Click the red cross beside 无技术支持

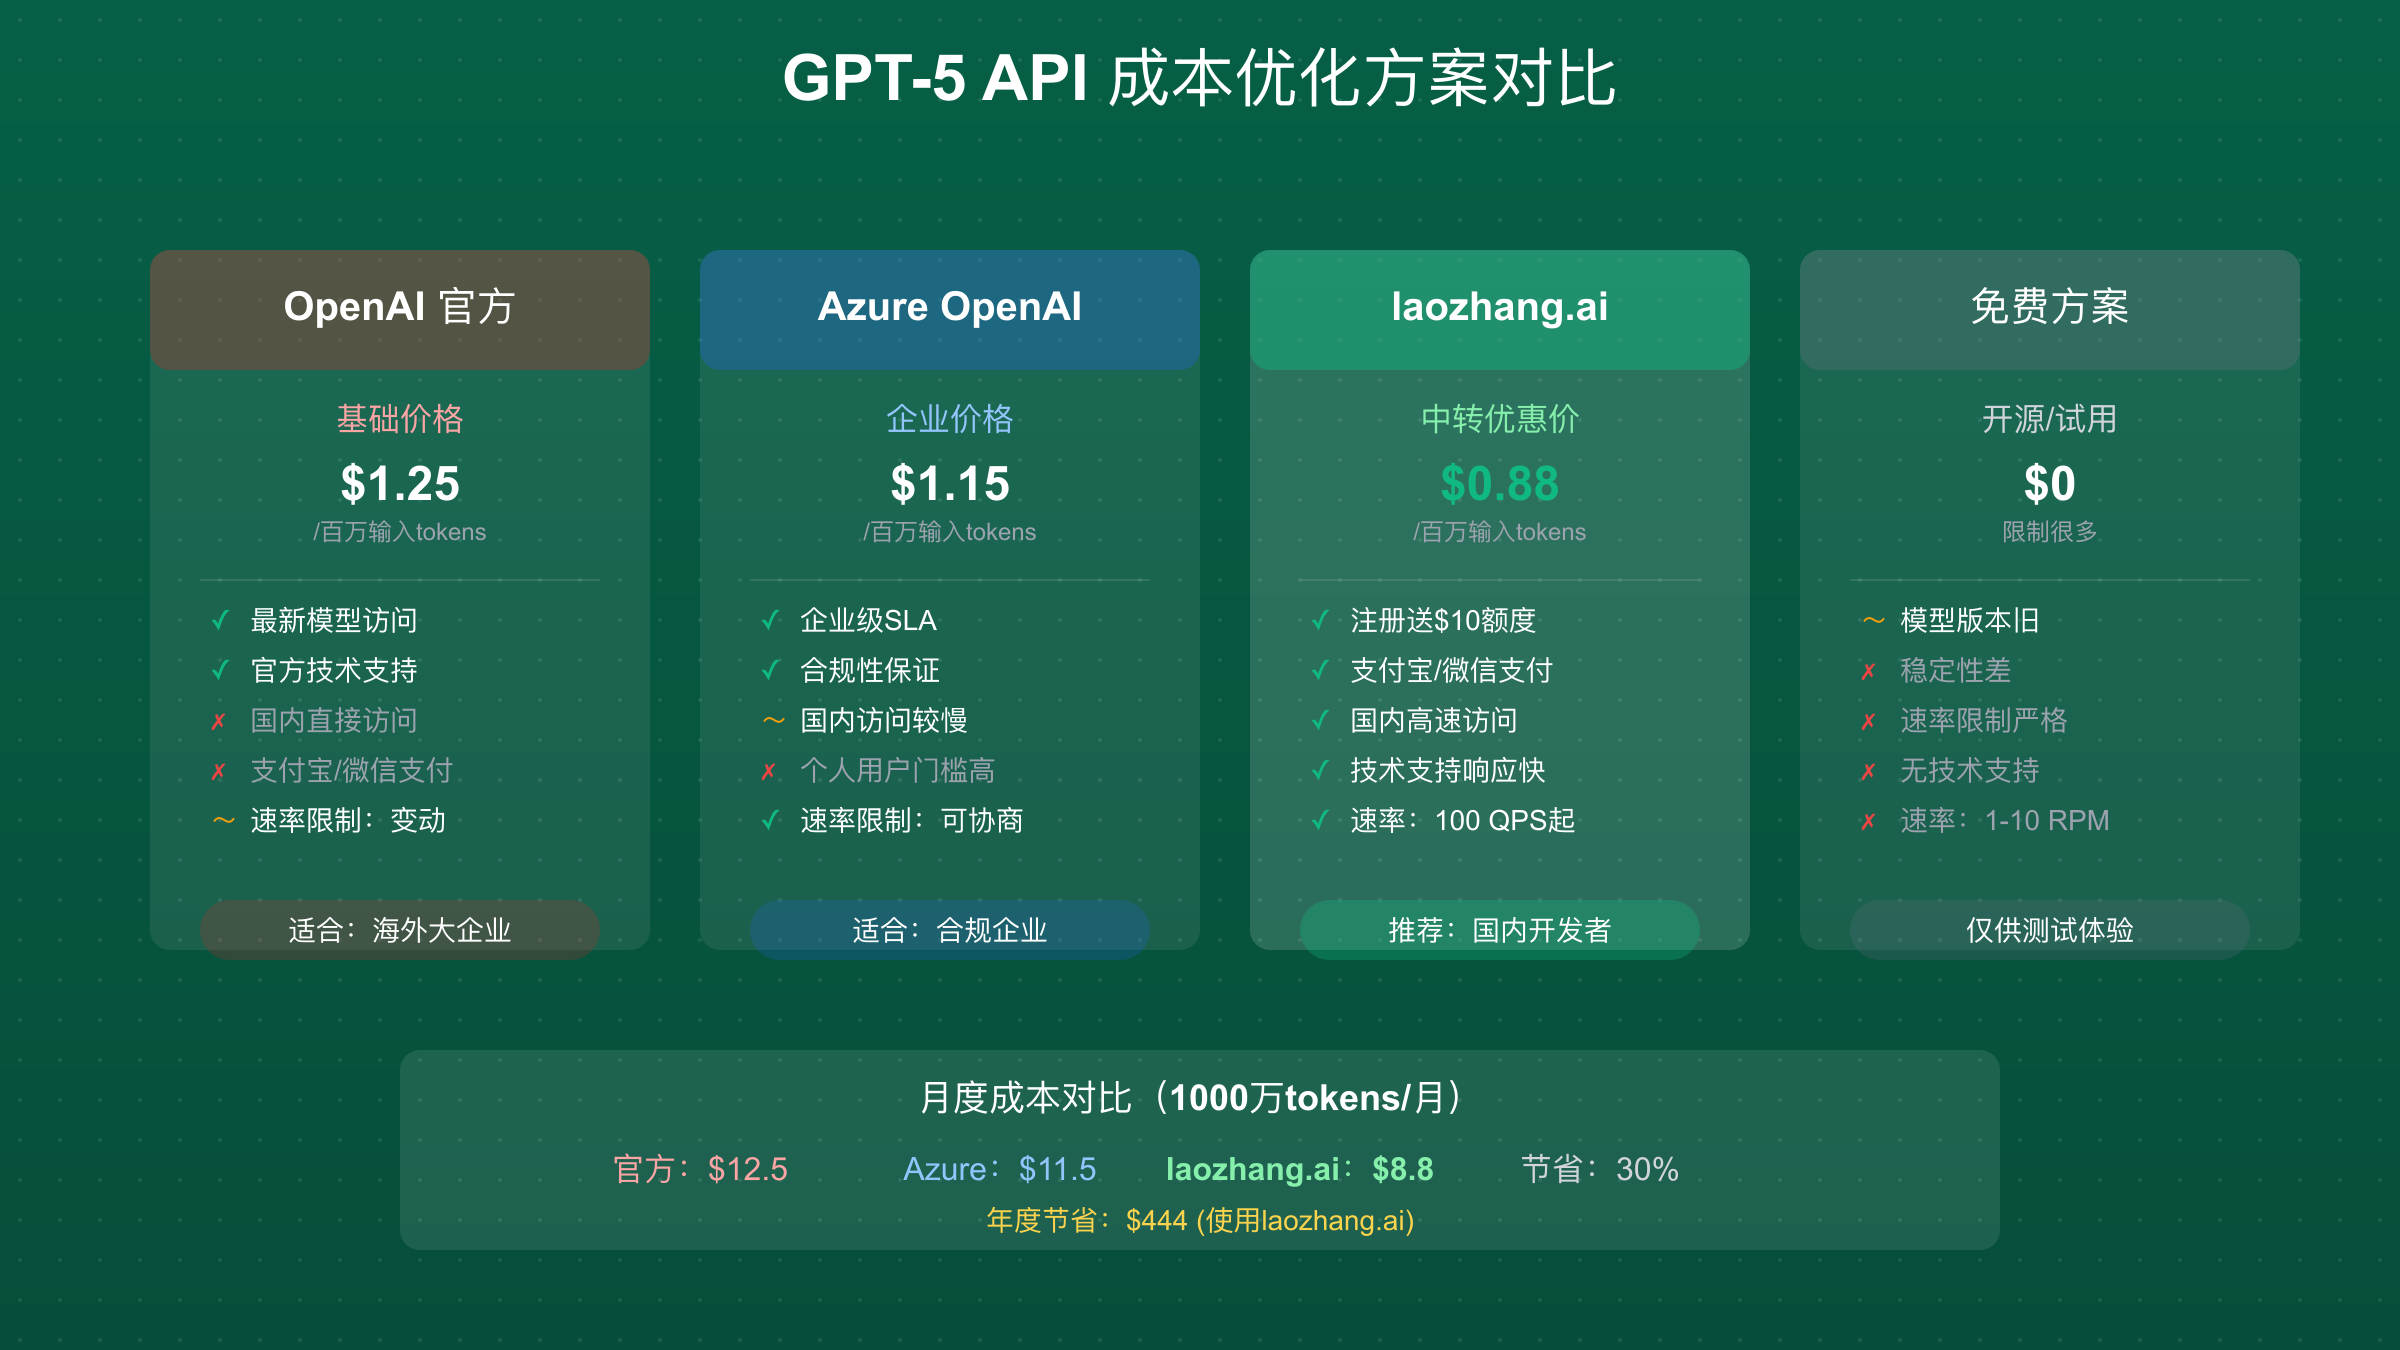(x=1869, y=772)
